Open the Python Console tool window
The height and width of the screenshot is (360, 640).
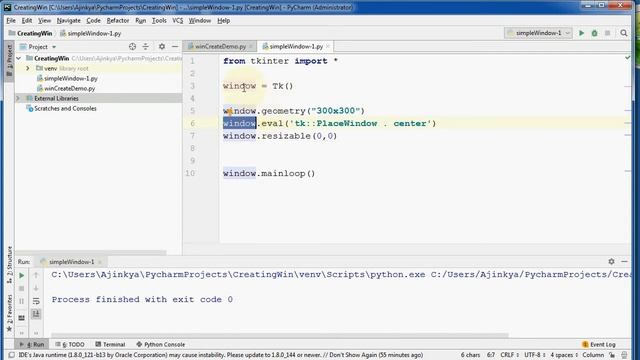coord(160,344)
